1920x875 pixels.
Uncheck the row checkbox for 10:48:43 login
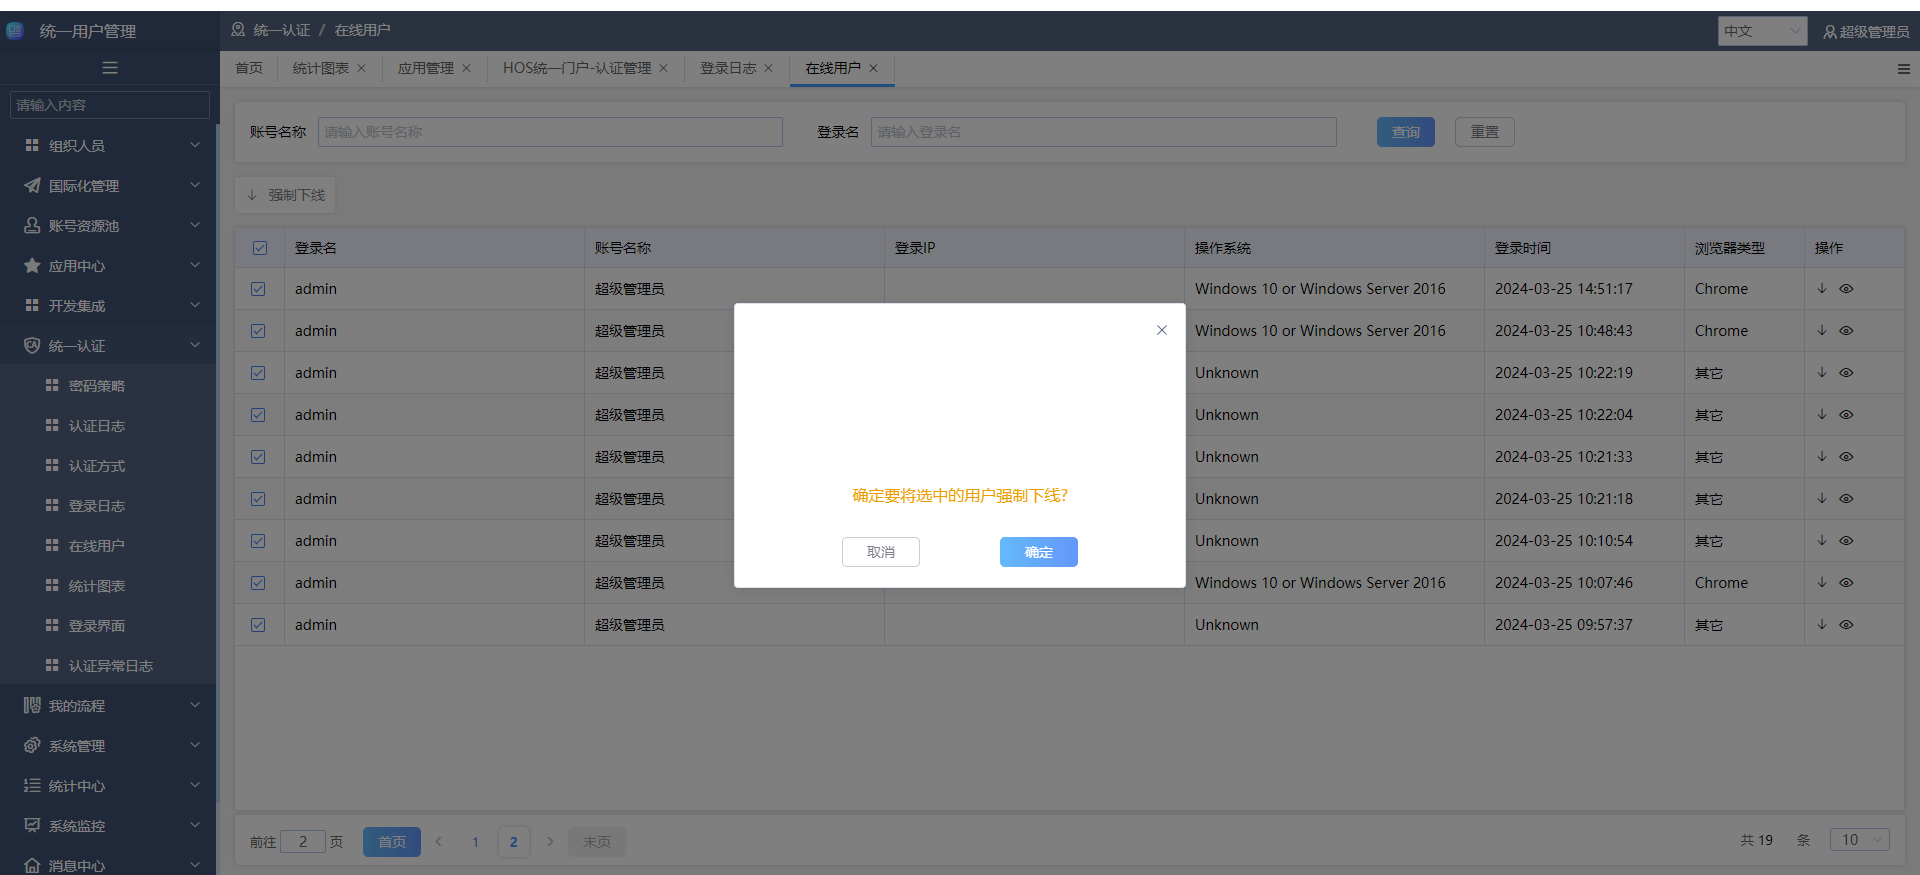point(258,331)
